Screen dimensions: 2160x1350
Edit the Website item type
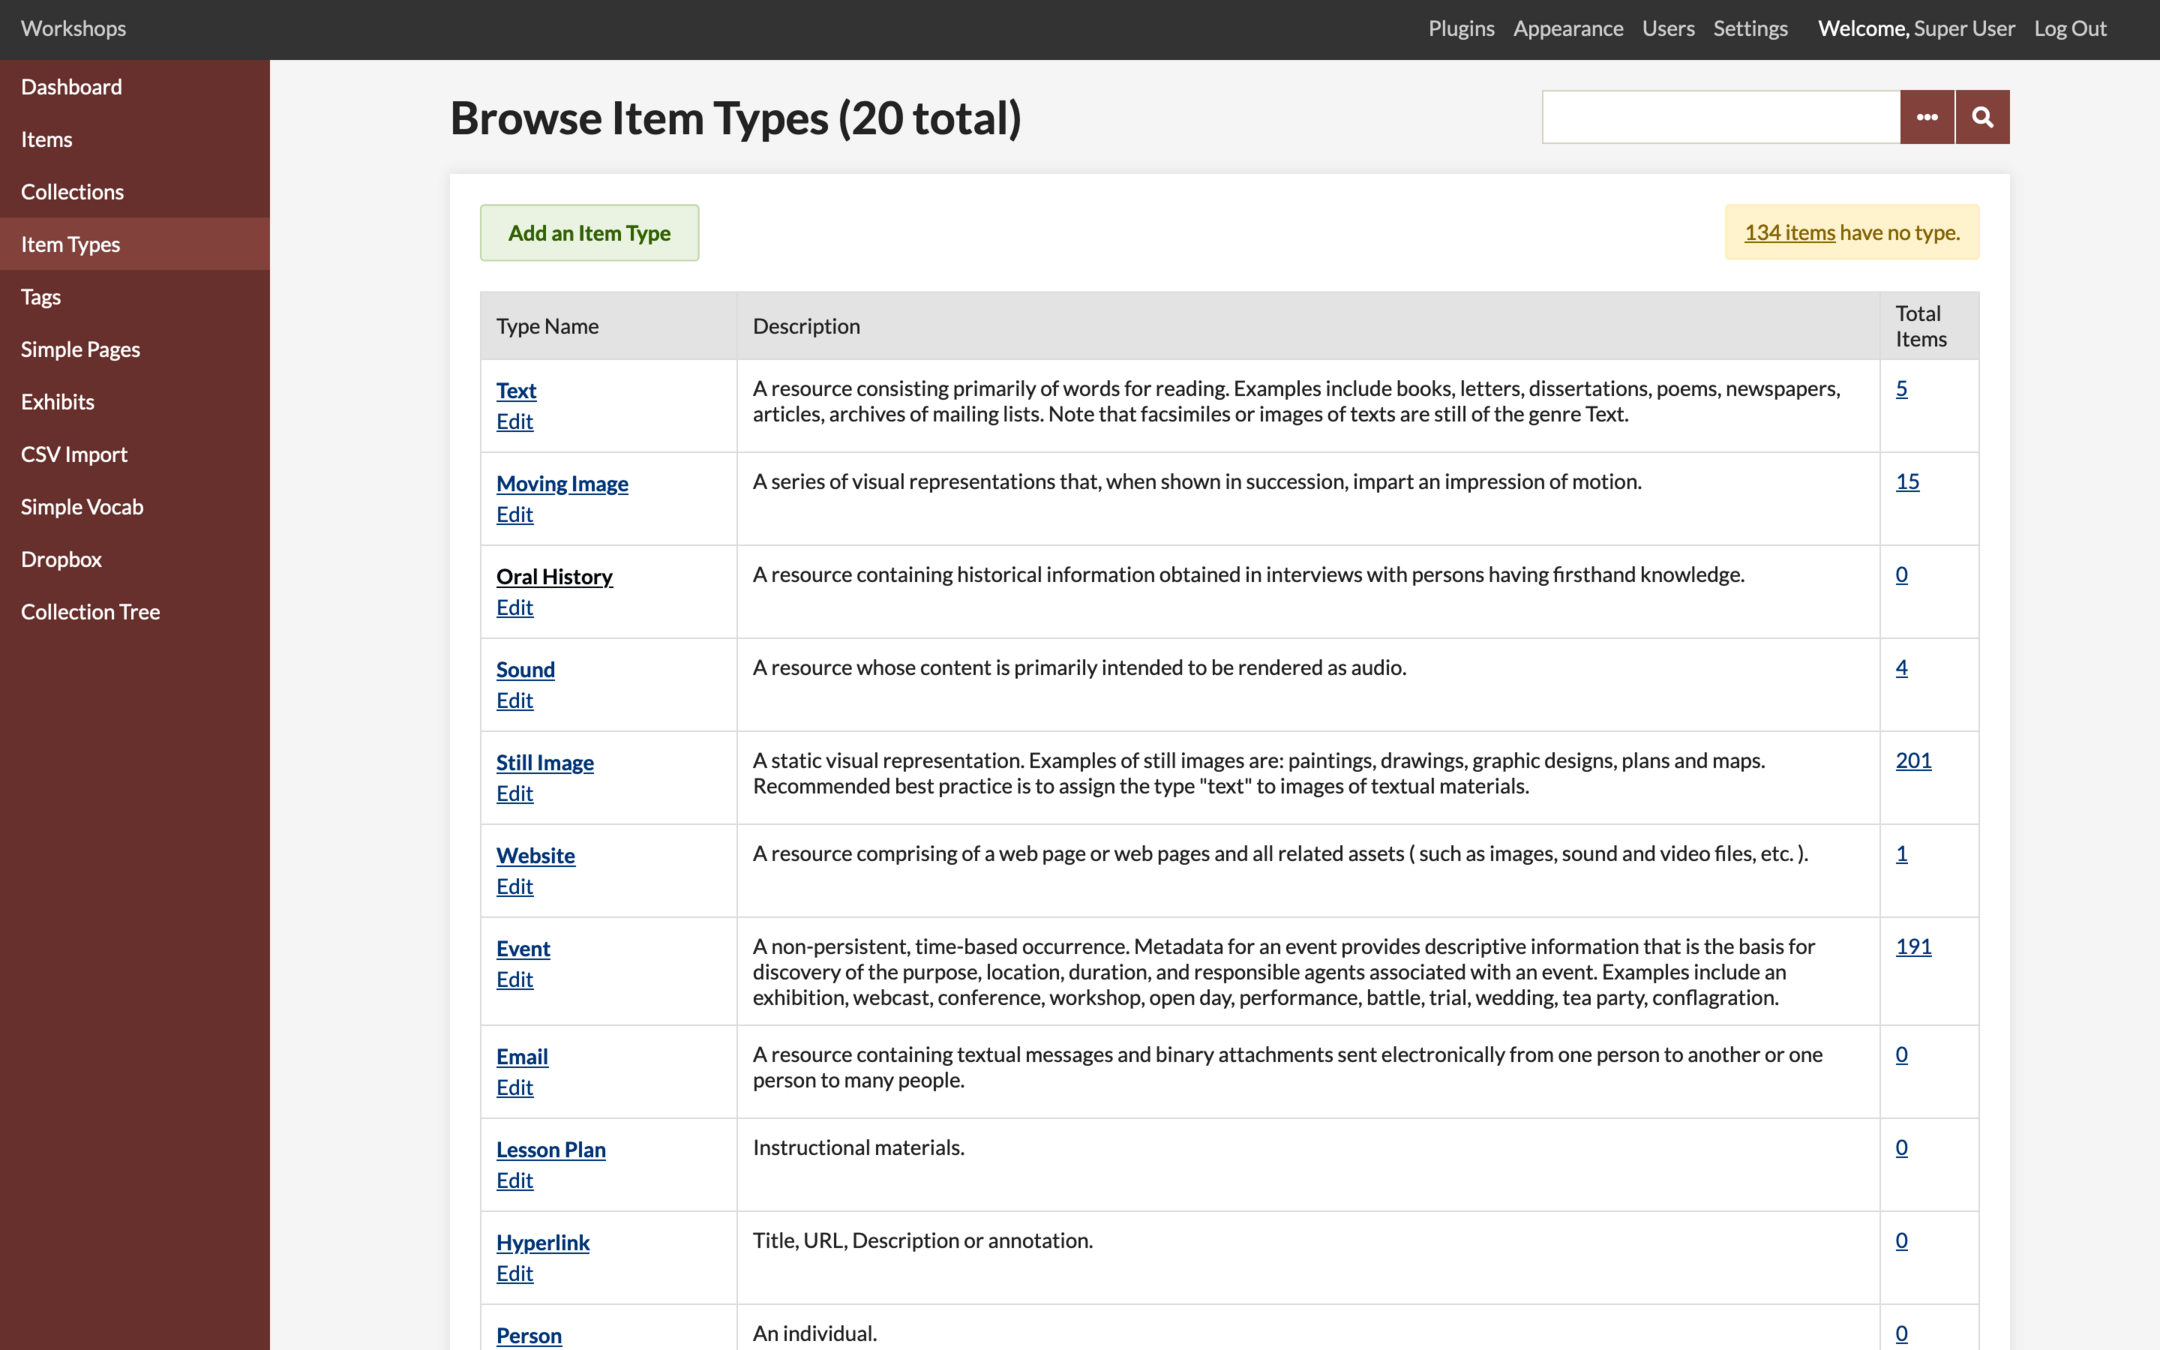514,886
